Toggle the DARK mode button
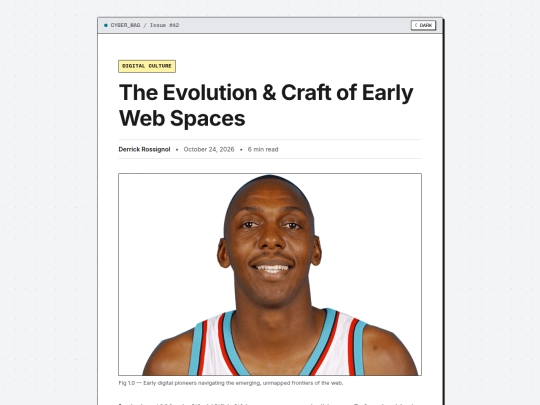540x405 pixels. coord(423,25)
